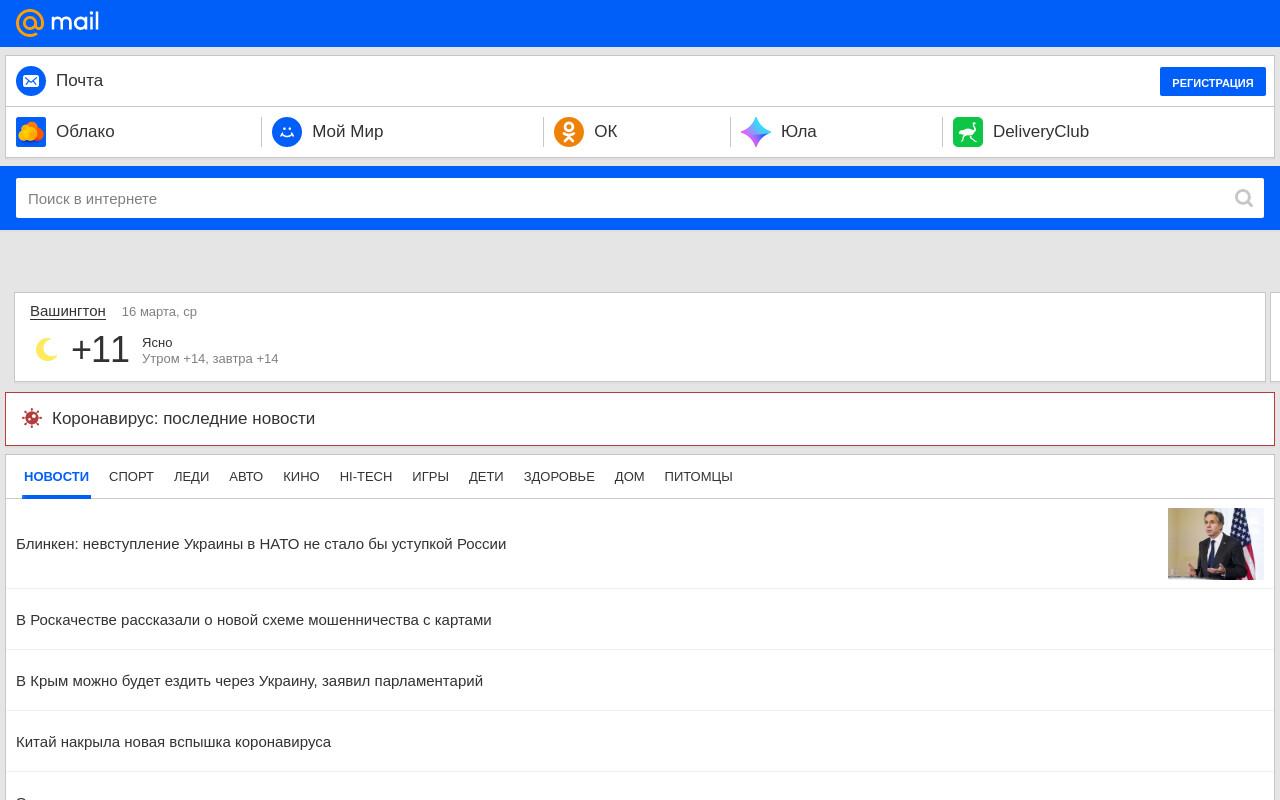Switch to the СПОРТ tab
The image size is (1280, 800).
click(x=131, y=476)
